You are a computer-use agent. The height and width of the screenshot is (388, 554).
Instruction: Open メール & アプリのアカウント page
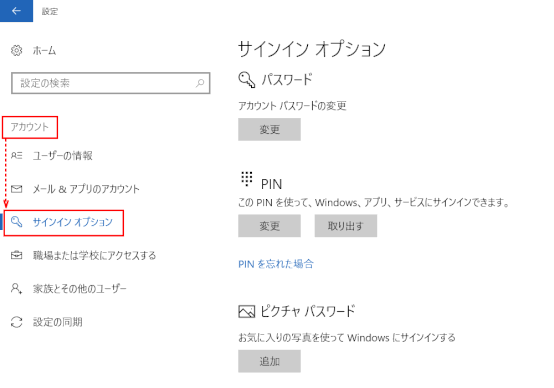click(x=86, y=189)
